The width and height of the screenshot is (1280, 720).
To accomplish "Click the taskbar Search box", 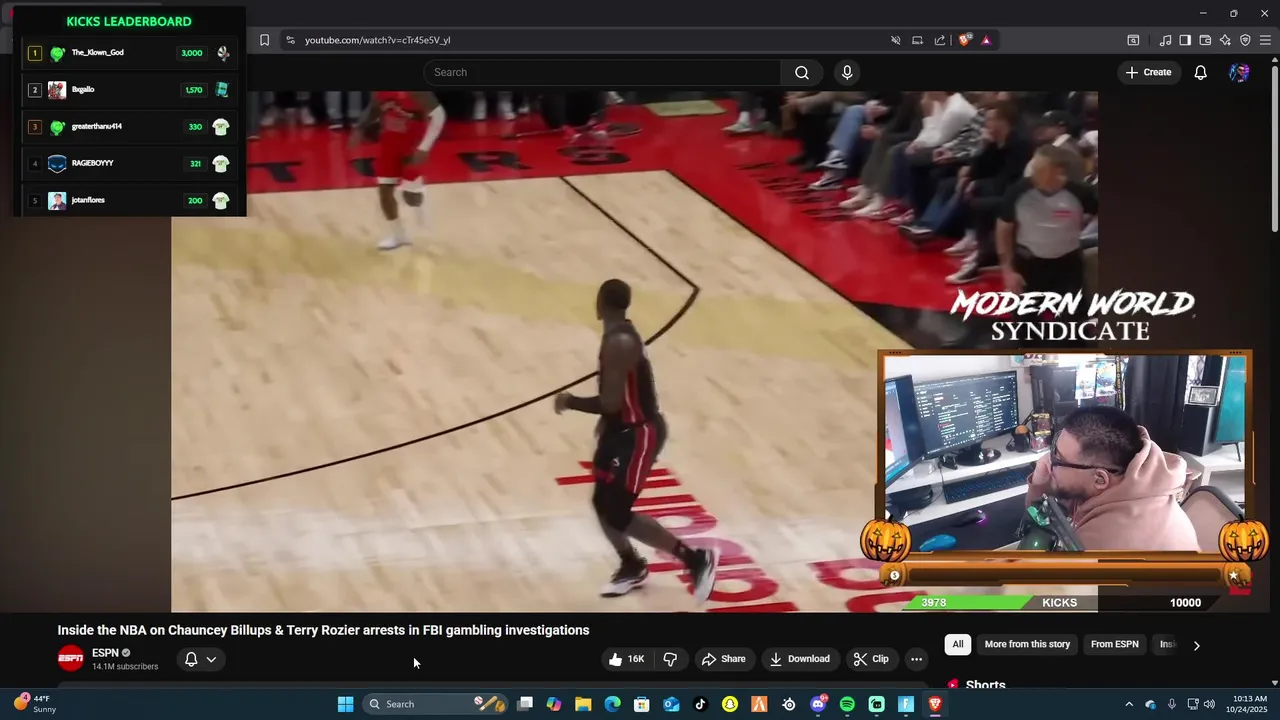I will coord(435,704).
